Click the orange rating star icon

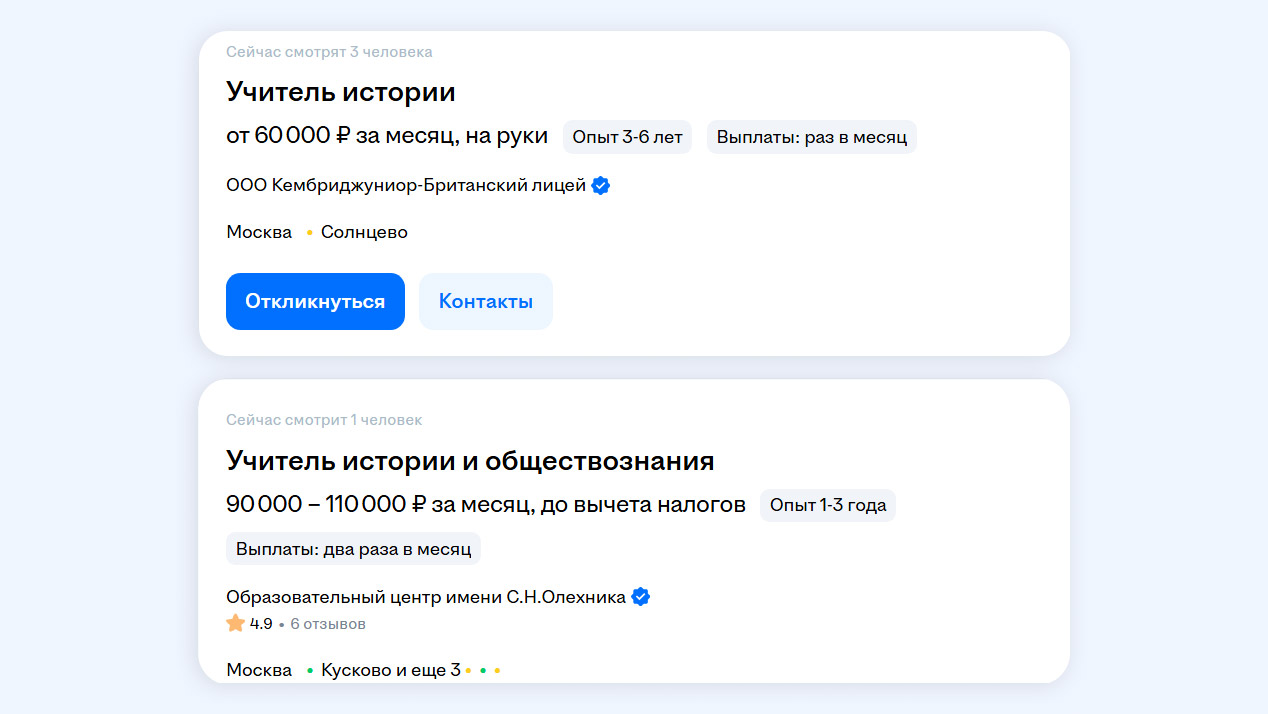(236, 624)
